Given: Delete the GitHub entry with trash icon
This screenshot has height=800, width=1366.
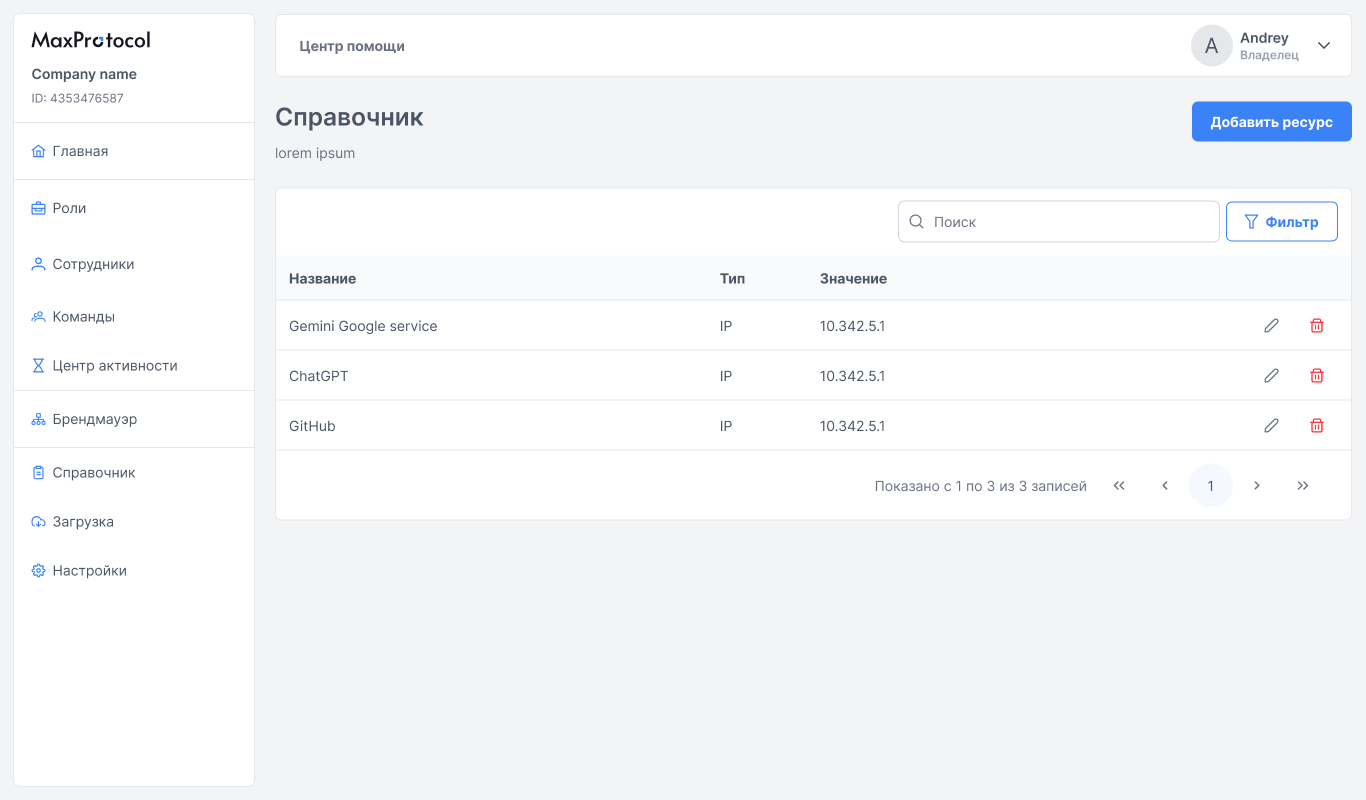Looking at the screenshot, I should click(1317, 425).
